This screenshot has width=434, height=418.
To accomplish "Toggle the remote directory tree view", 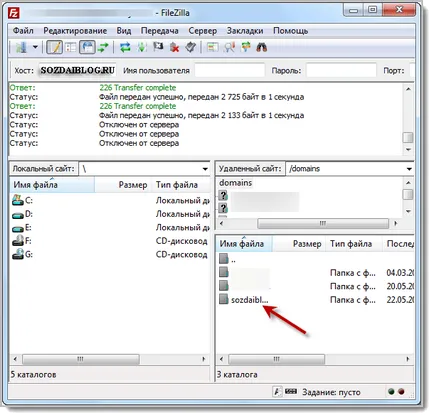I will pyautogui.click(x=87, y=48).
